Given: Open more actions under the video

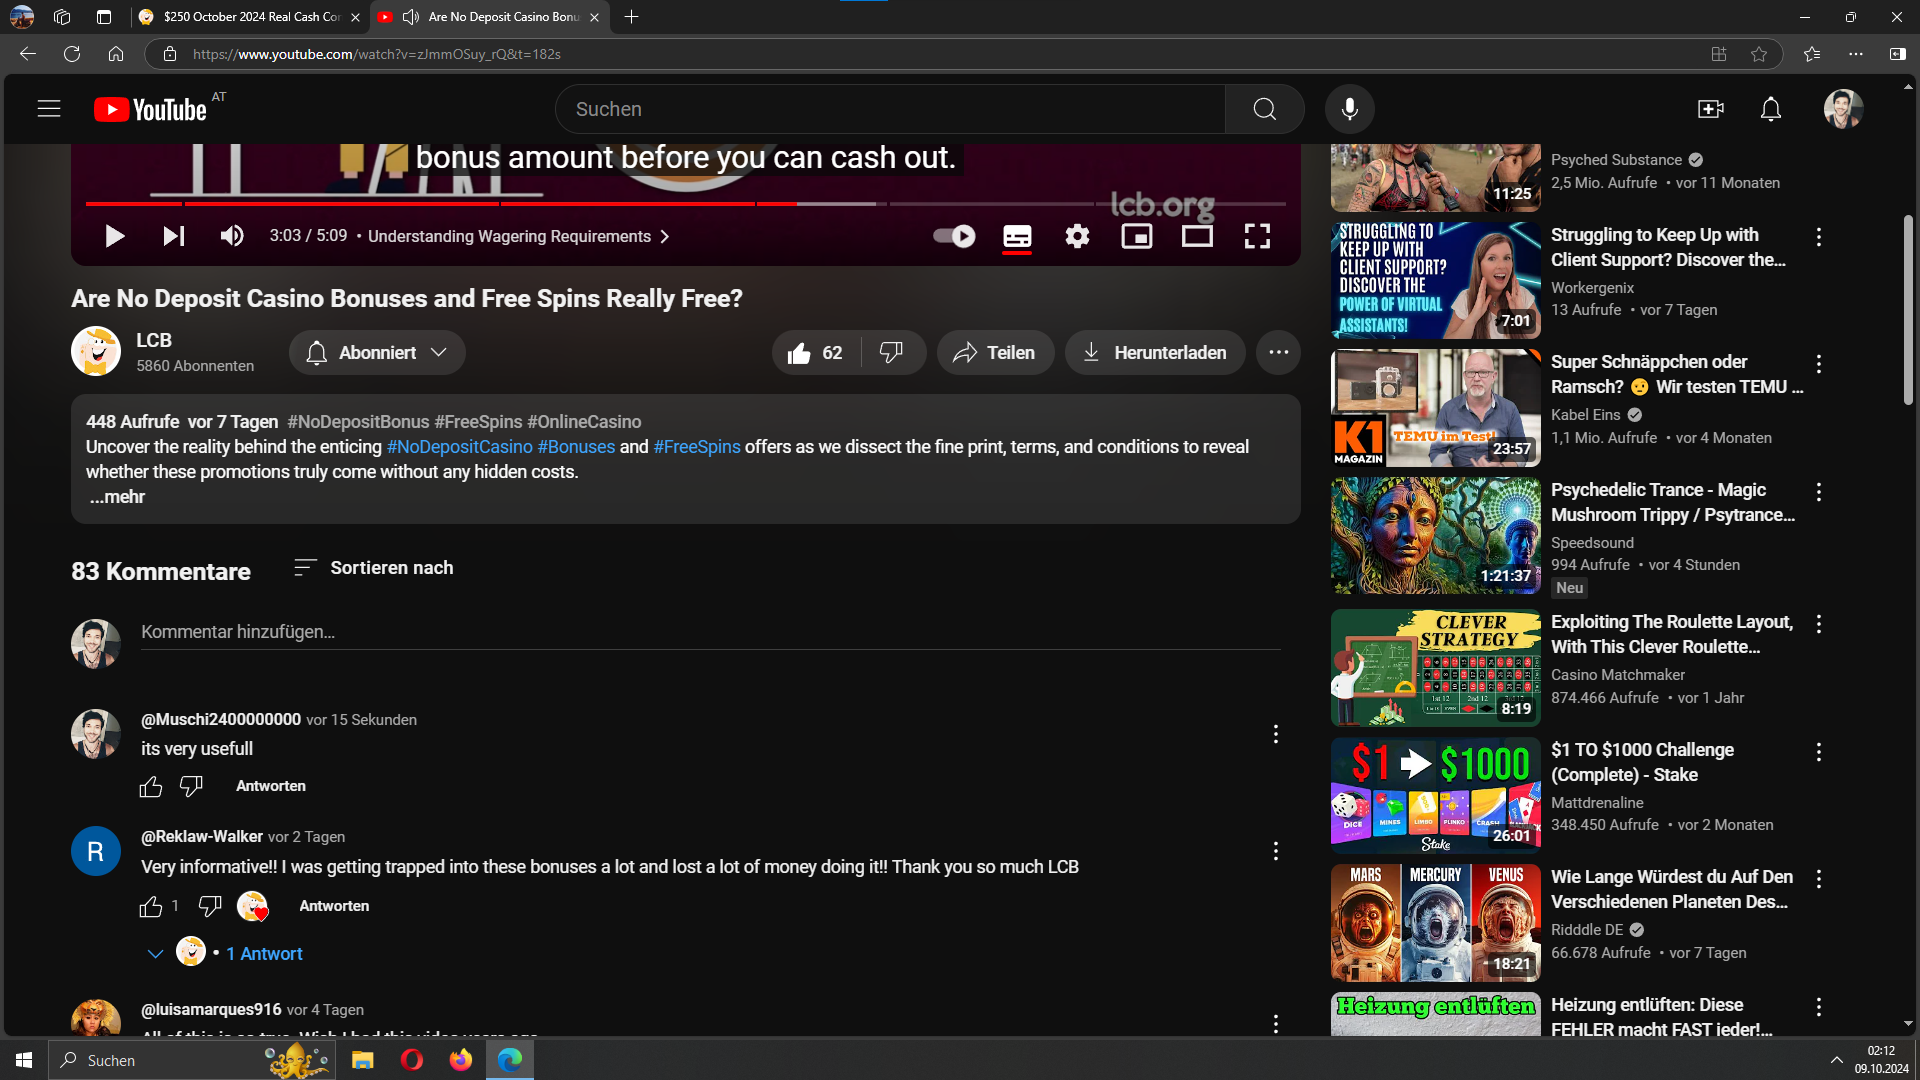Looking at the screenshot, I should pyautogui.click(x=1278, y=353).
